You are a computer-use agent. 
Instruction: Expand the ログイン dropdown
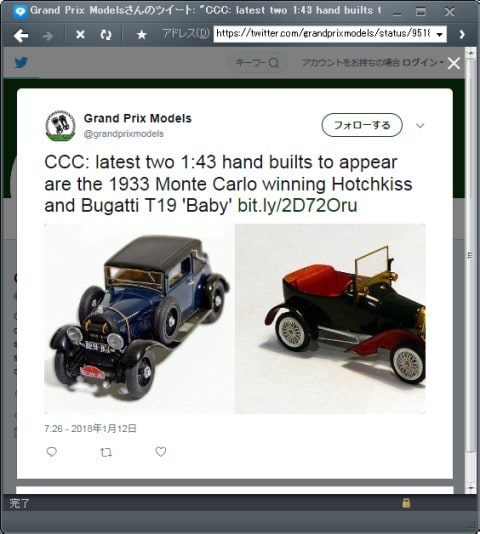(x=423, y=63)
